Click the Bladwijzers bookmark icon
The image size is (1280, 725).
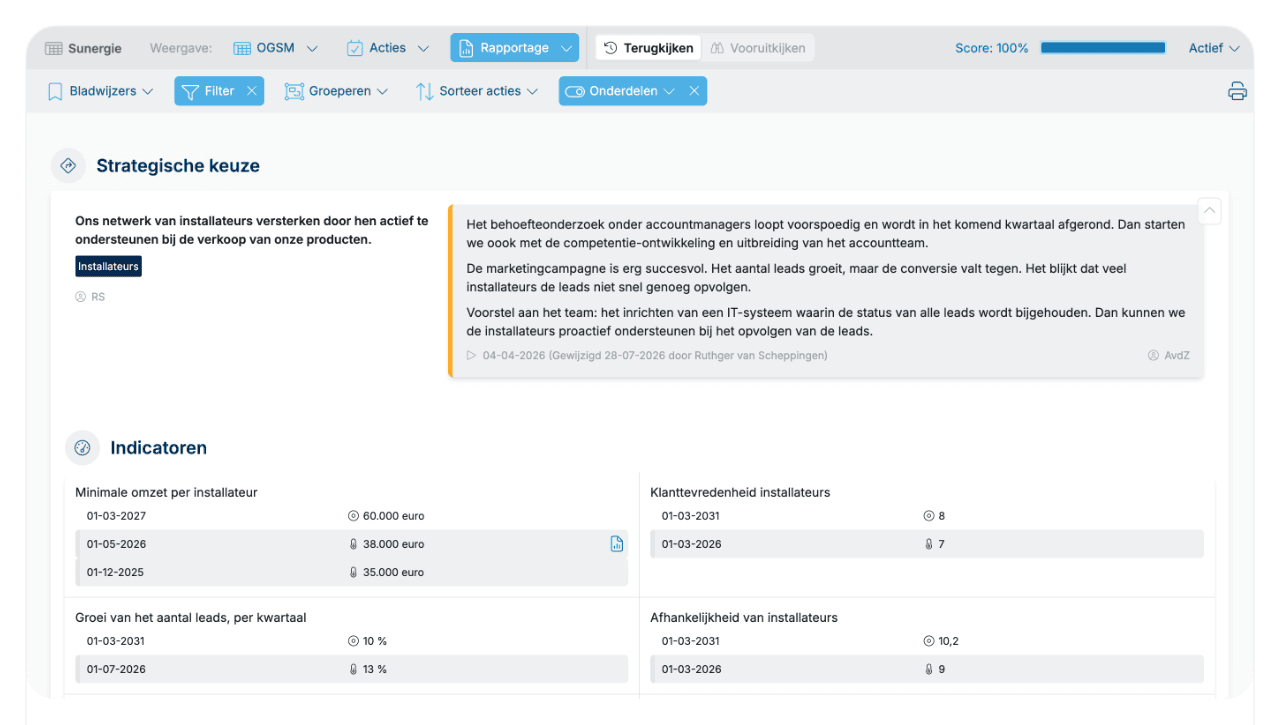(x=55, y=91)
